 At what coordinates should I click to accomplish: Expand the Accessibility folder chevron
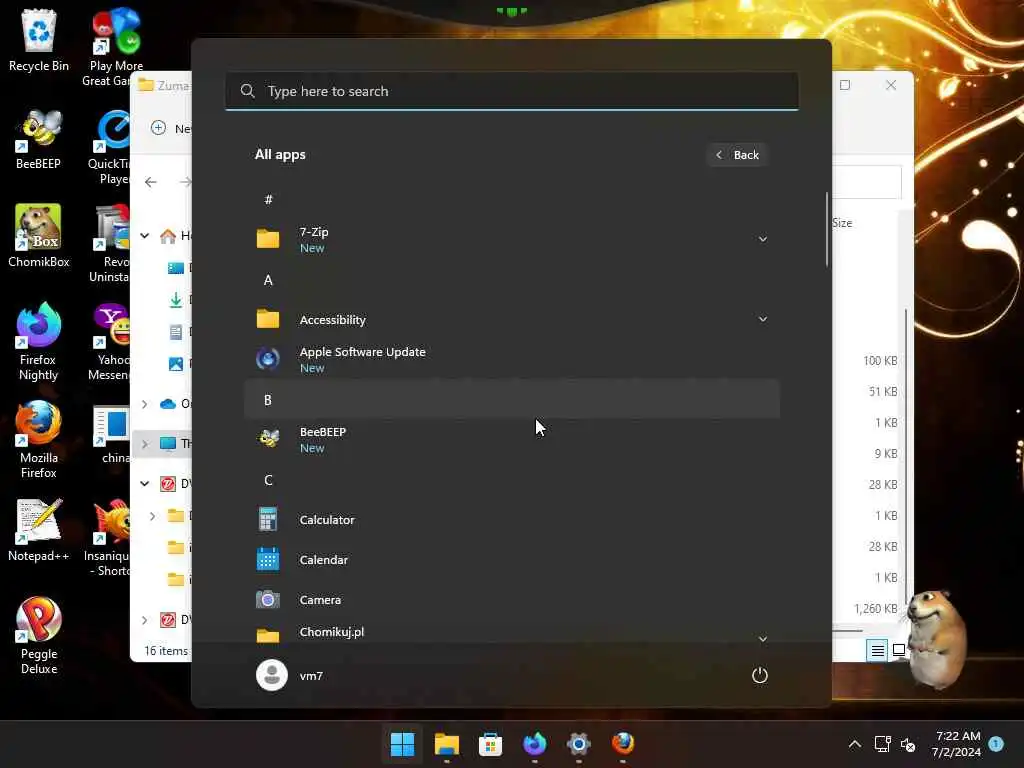tap(763, 319)
